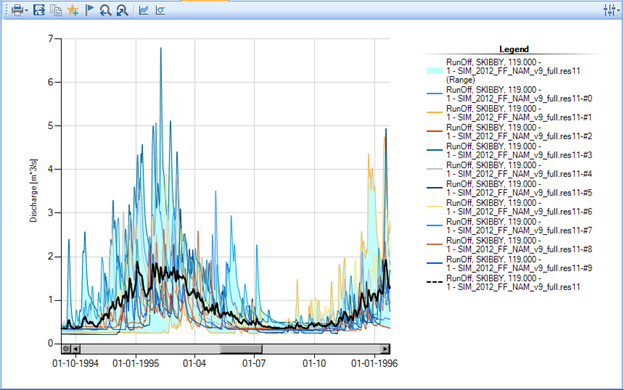
Task: Click the round reset button beside scrollbar
Action: [66, 349]
